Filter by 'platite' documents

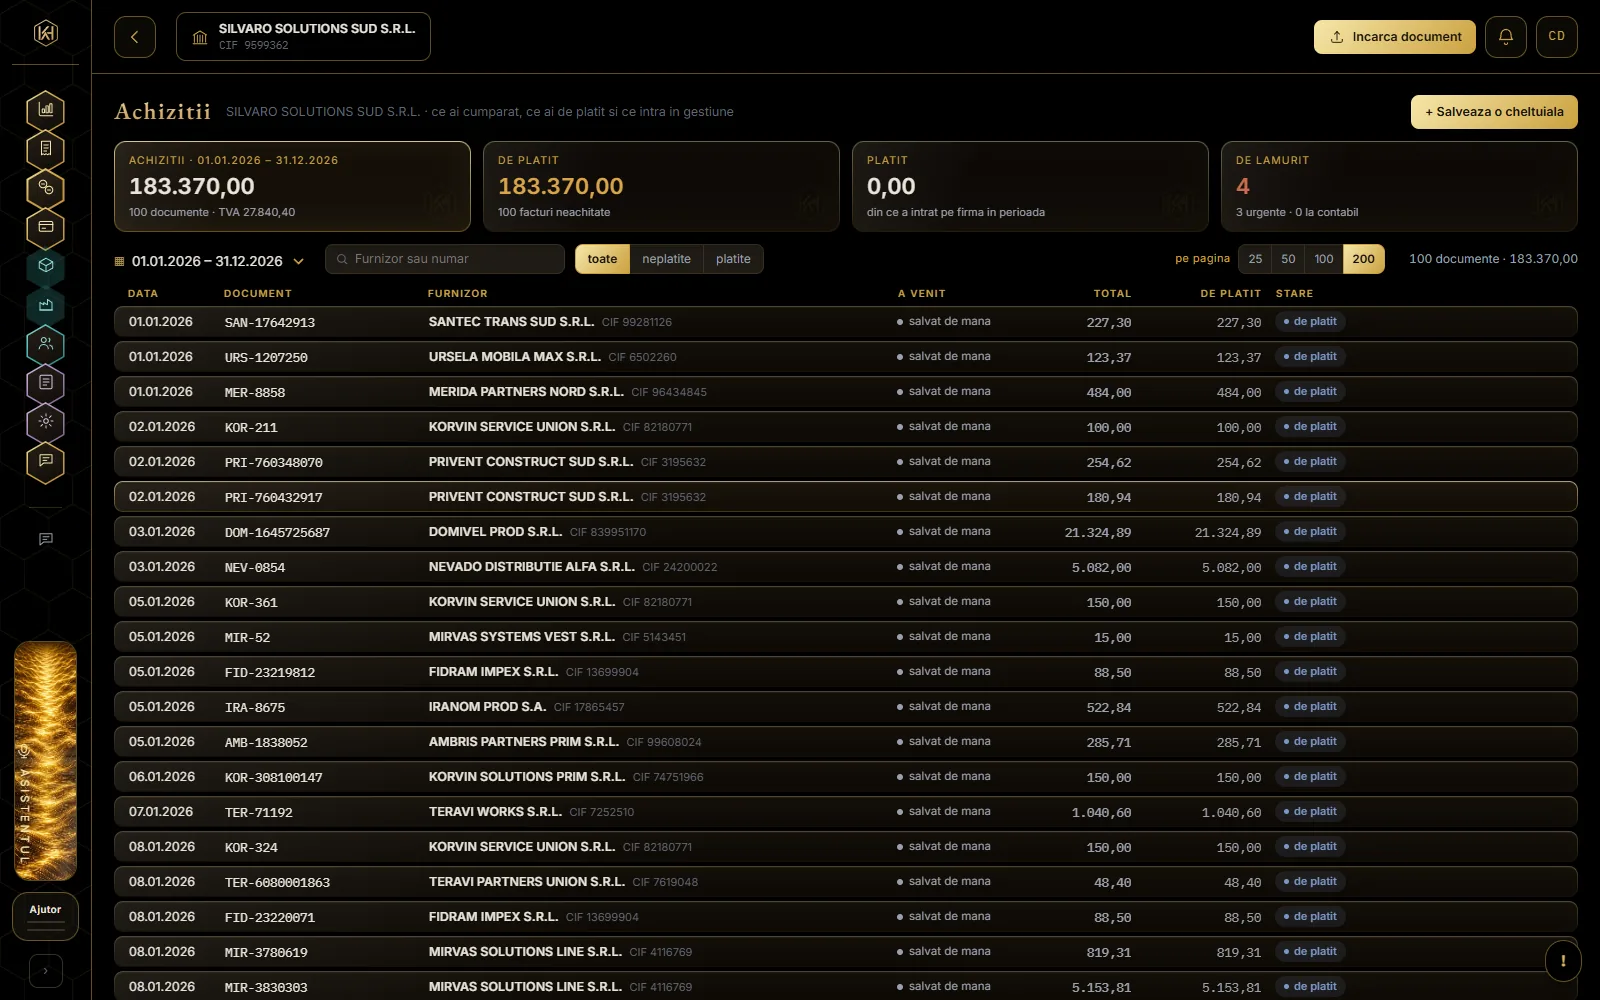(733, 259)
